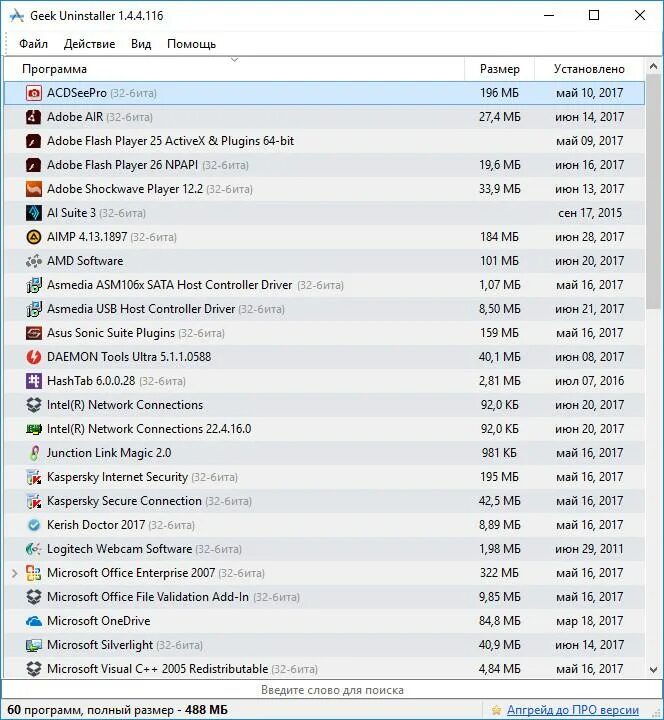The image size is (664, 720).
Task: Click the 981 КБ size value
Action: point(499,453)
